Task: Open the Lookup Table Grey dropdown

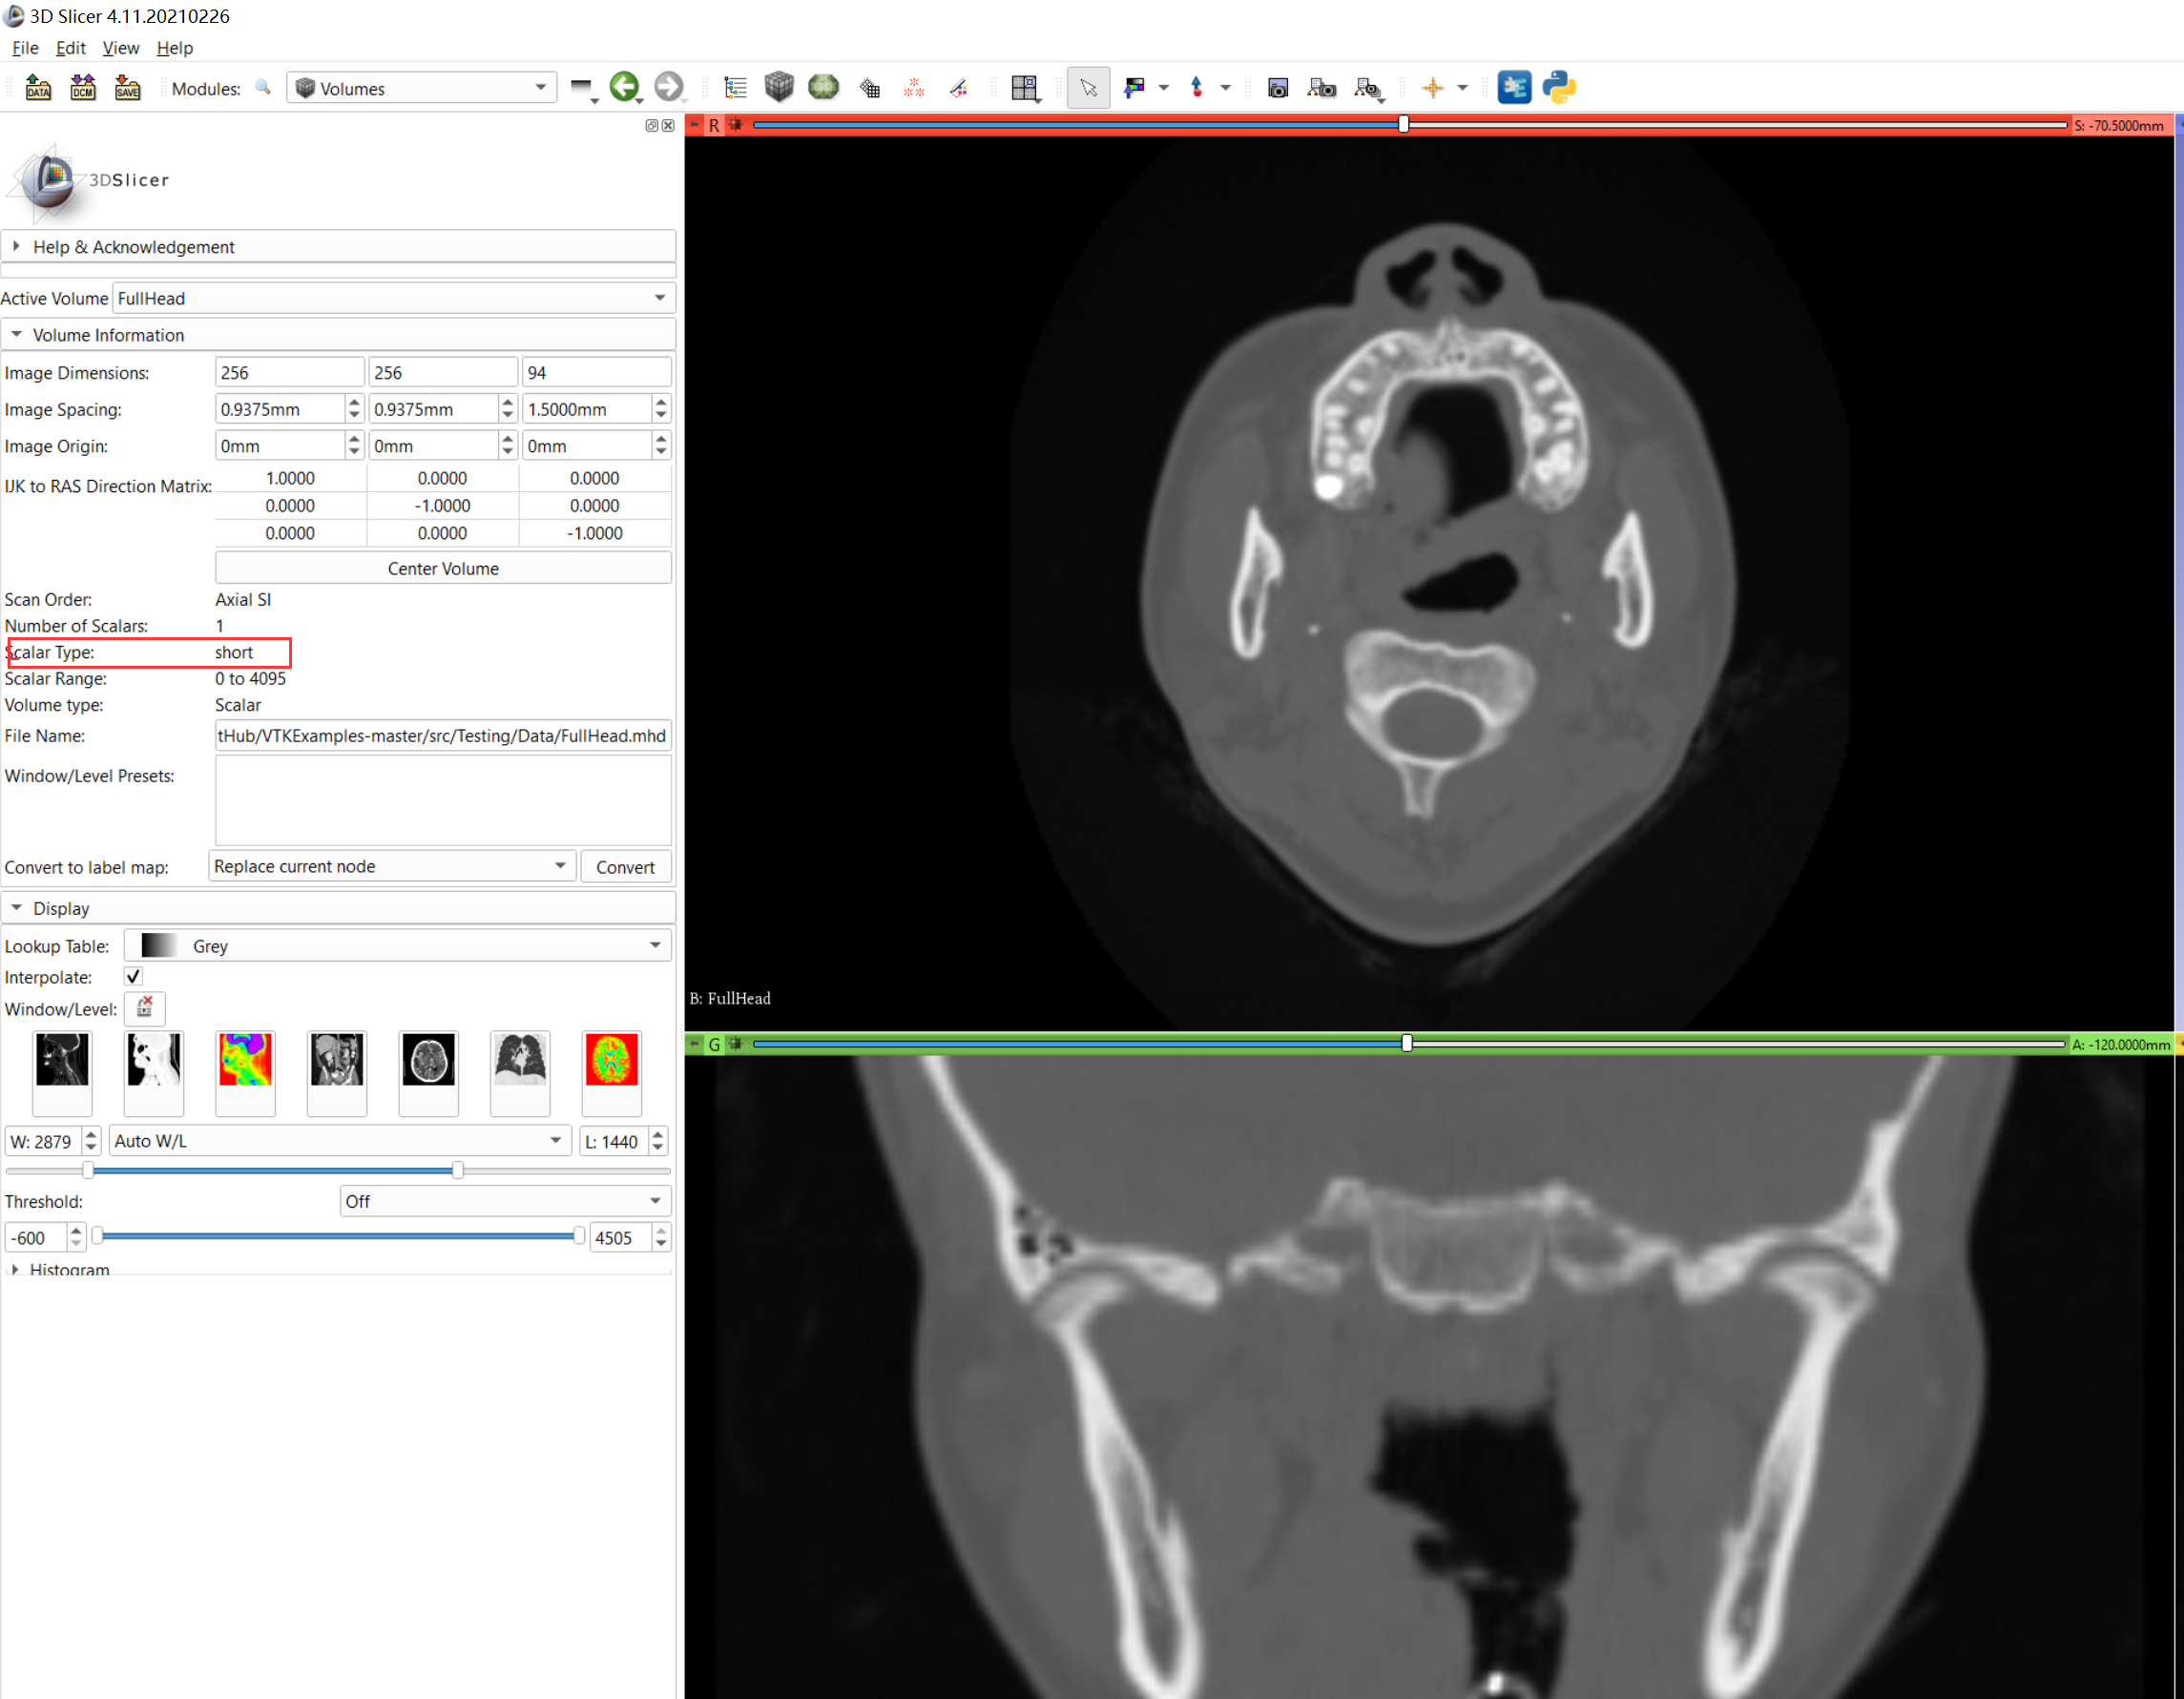Action: tap(397, 945)
